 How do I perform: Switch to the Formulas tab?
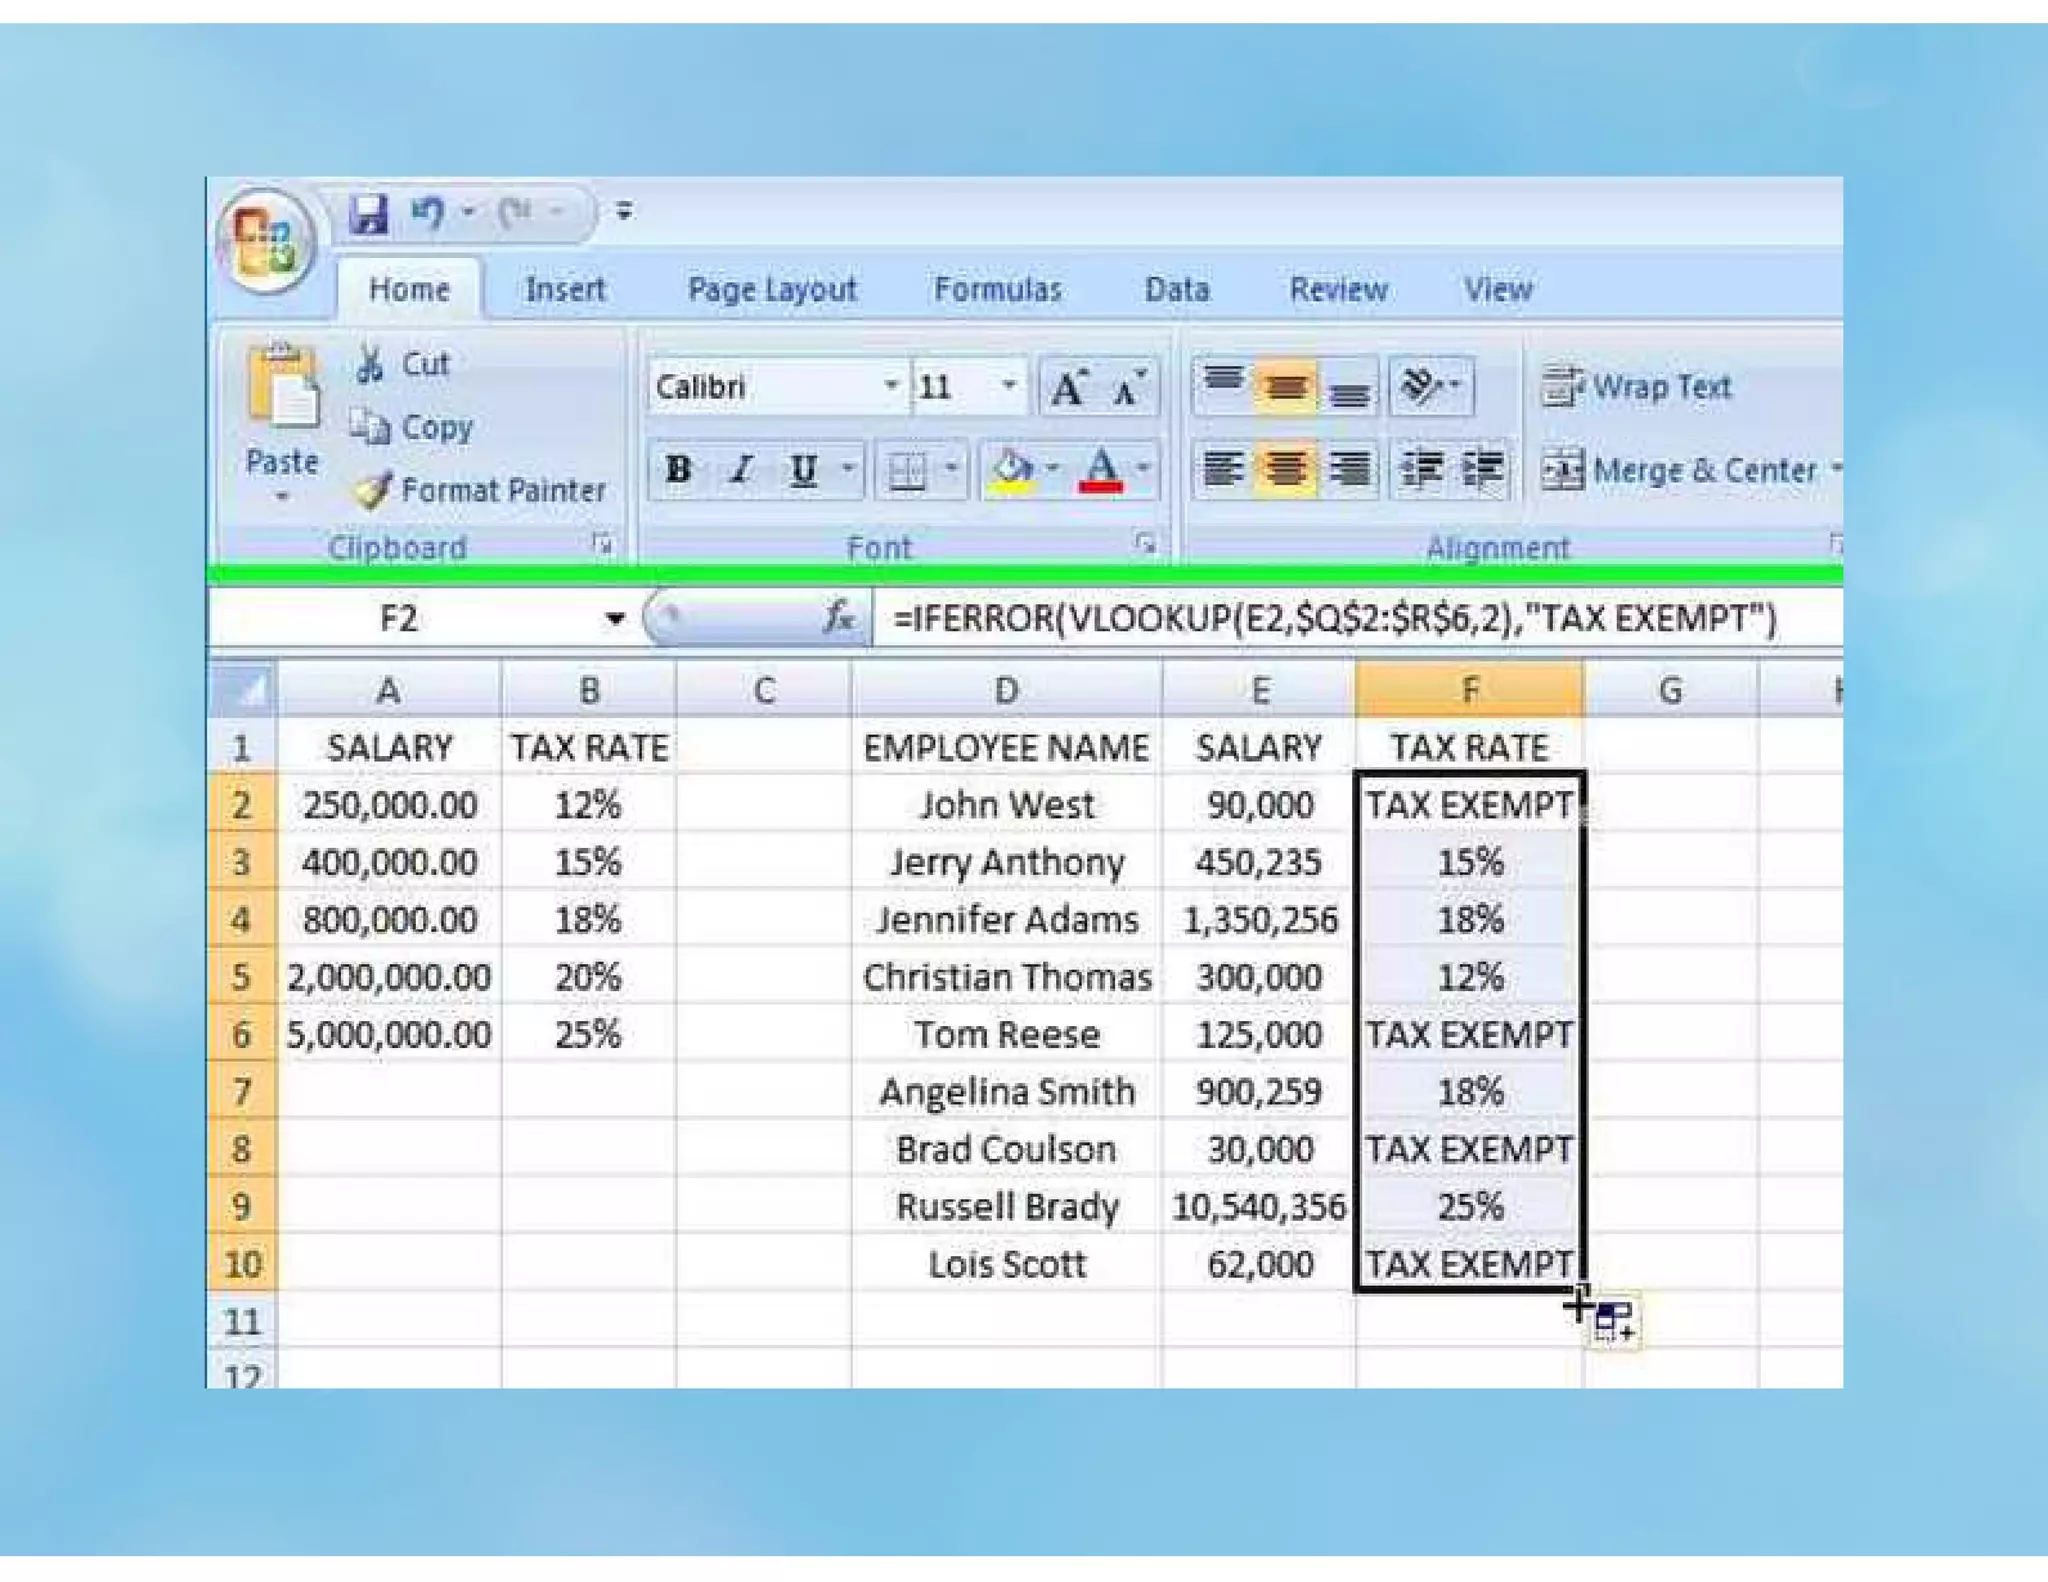pyautogui.click(x=997, y=290)
